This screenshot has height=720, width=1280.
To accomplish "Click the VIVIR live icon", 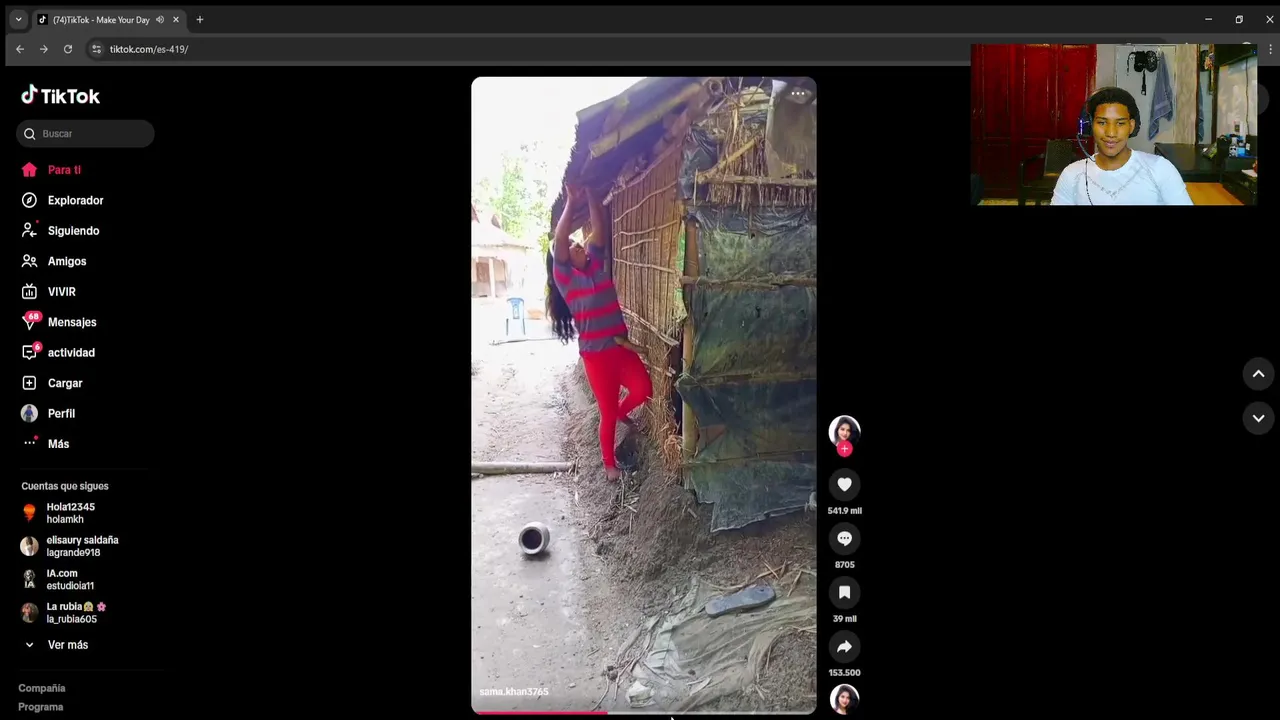I will (x=29, y=292).
